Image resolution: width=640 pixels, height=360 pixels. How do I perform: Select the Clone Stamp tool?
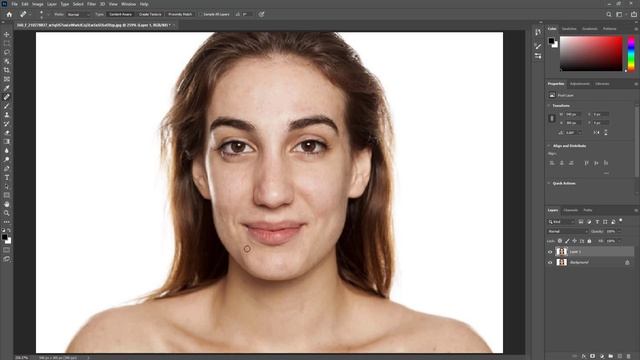(7, 115)
